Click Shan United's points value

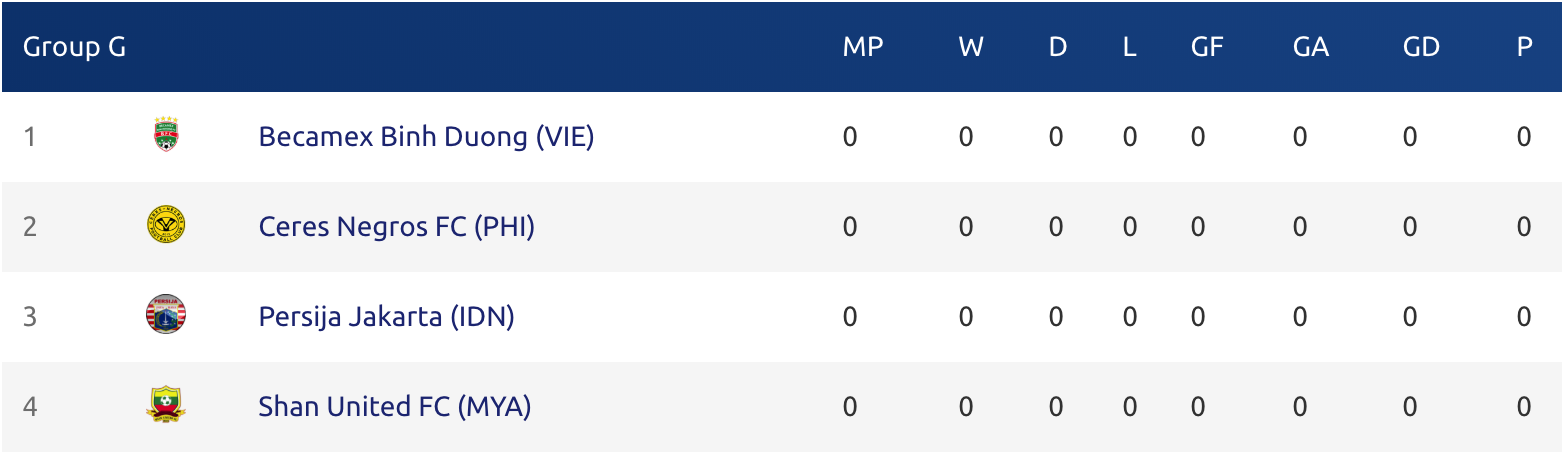point(1524,407)
